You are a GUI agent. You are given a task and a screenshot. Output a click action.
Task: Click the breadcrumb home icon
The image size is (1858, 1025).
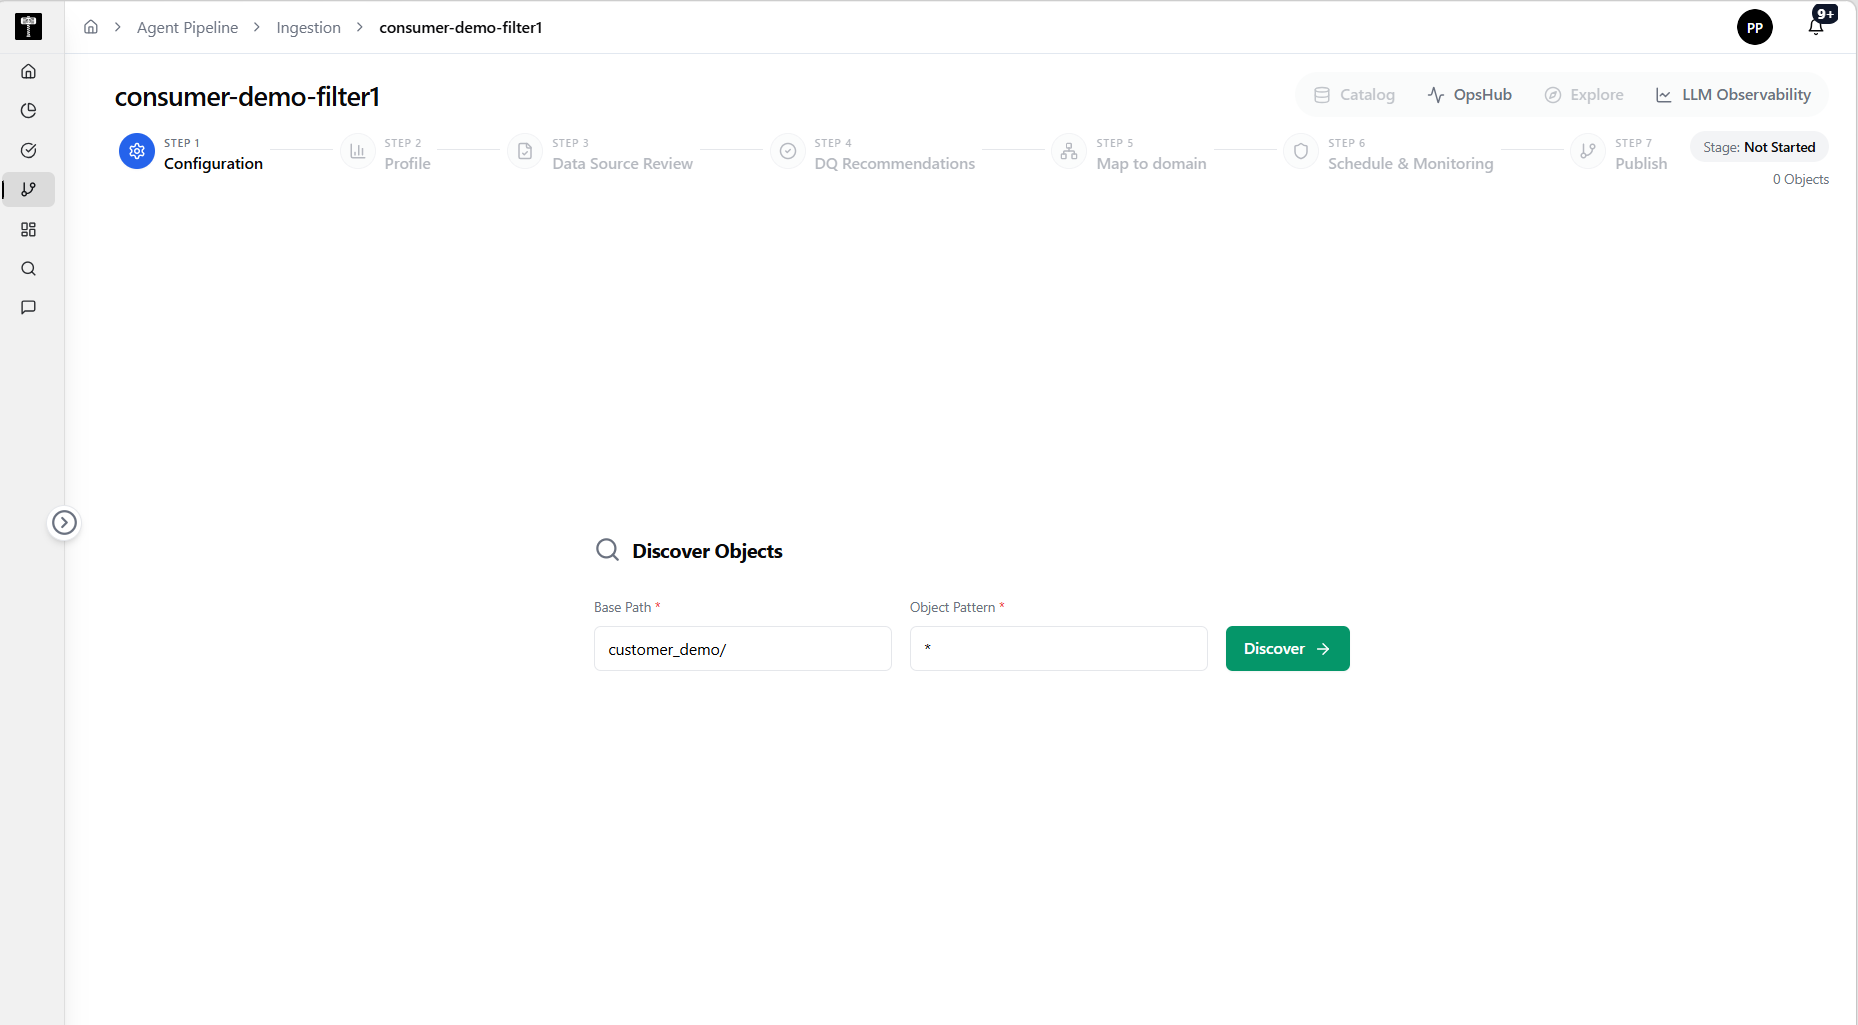coord(91,27)
